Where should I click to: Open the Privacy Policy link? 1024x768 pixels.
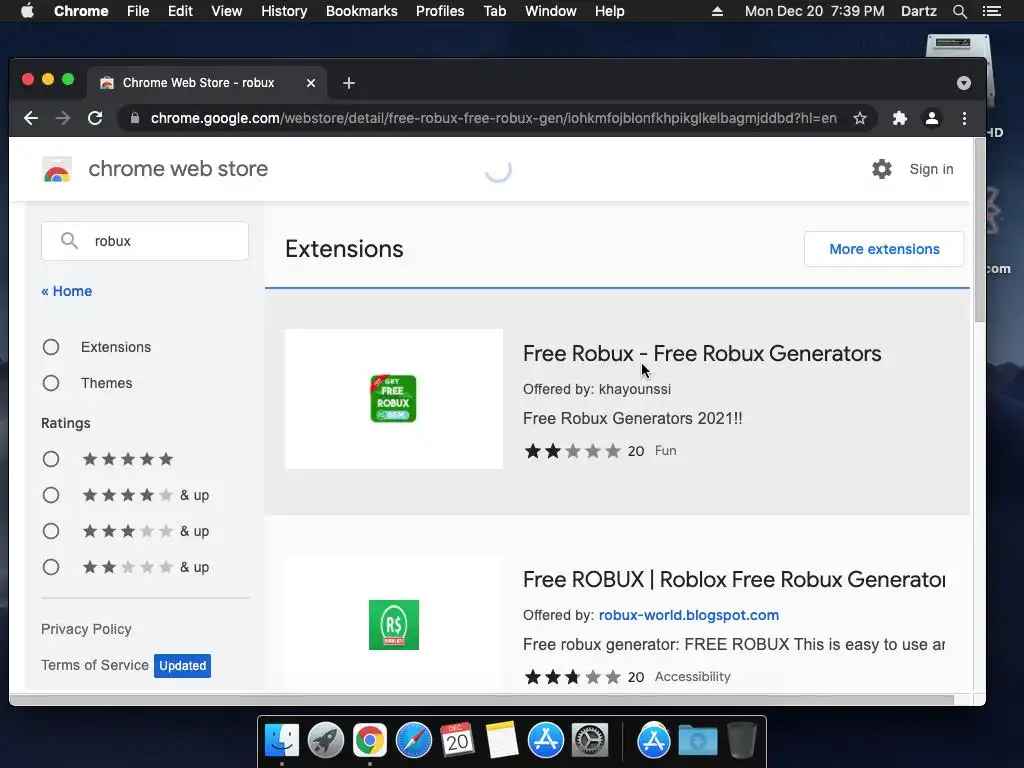[86, 629]
